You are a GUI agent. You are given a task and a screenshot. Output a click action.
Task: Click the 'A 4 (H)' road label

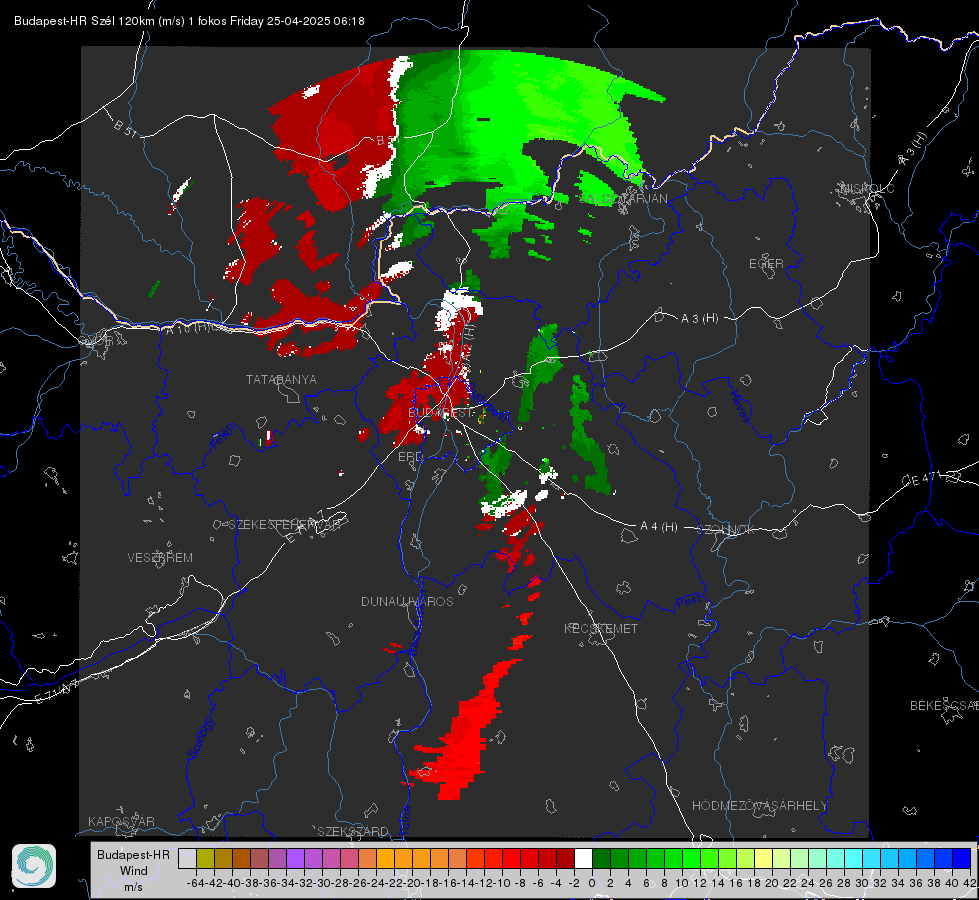659,527
